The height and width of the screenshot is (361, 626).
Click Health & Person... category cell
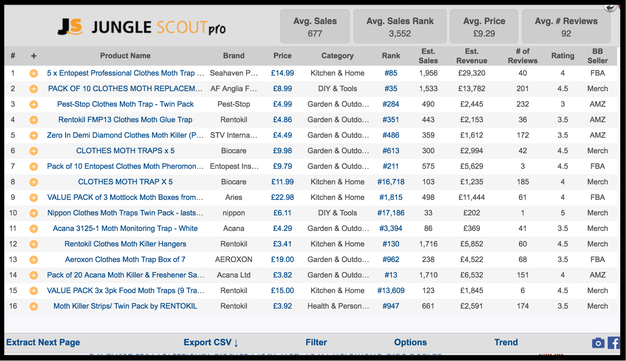point(338,306)
